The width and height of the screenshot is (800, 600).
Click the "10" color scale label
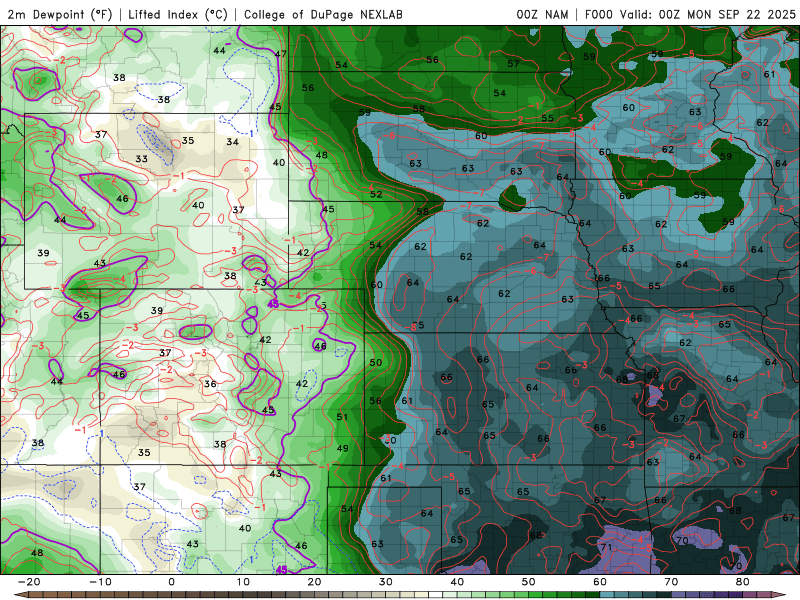[x=243, y=582]
